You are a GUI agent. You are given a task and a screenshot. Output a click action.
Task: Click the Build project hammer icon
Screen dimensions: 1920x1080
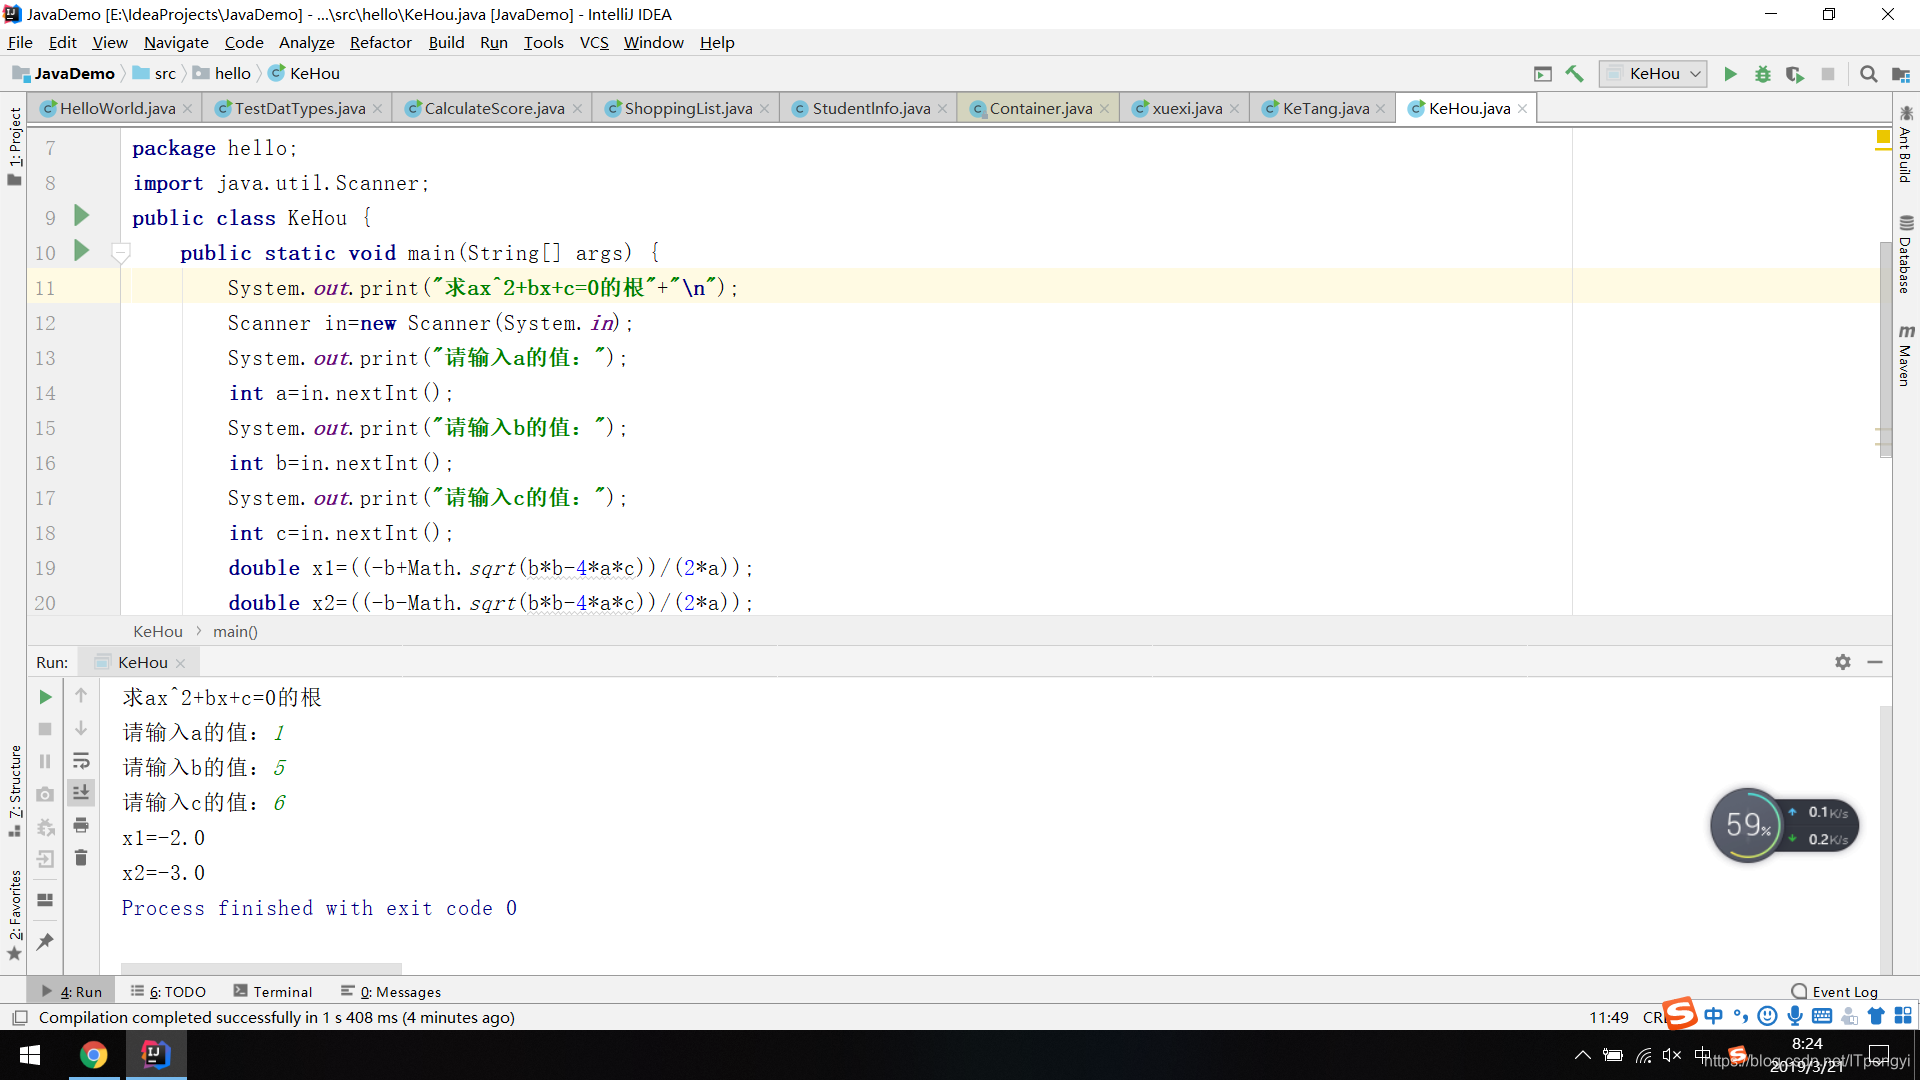tap(1575, 74)
